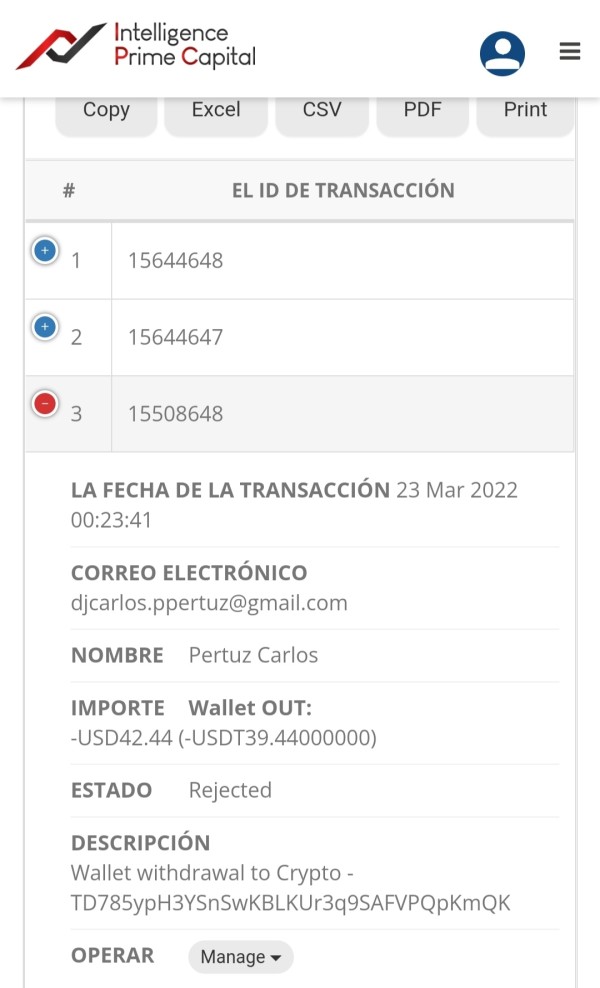Open the Manage dropdown
Viewport: 600px width, 988px height.
click(240, 957)
